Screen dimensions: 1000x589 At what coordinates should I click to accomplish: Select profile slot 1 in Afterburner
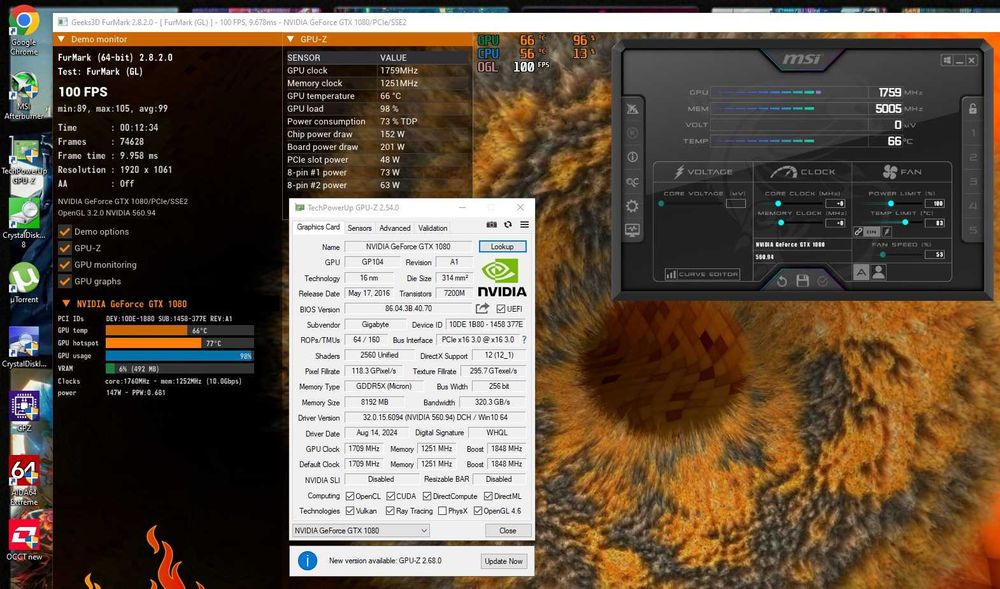click(973, 133)
